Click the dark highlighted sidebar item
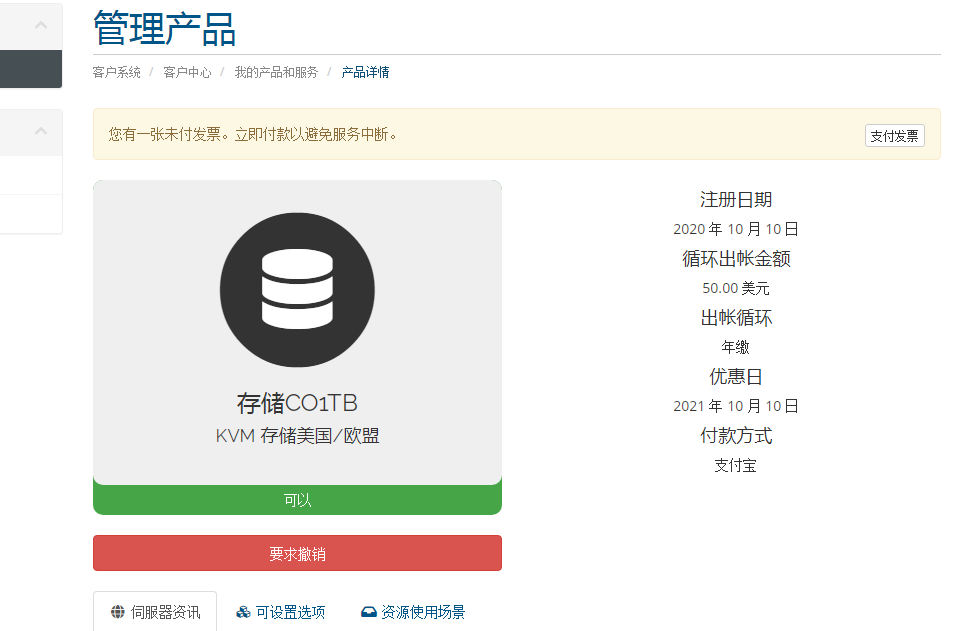 click(x=31, y=69)
